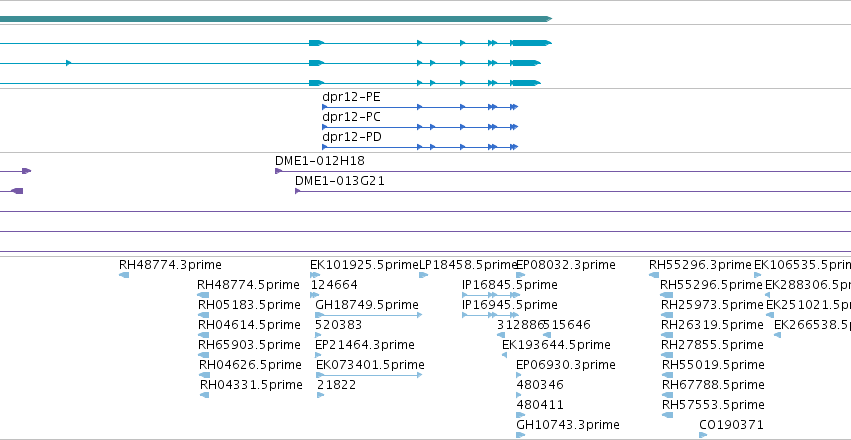The width and height of the screenshot is (851, 440).
Task: Click the EP06930.3prime EST label
Action: [x=566, y=365]
